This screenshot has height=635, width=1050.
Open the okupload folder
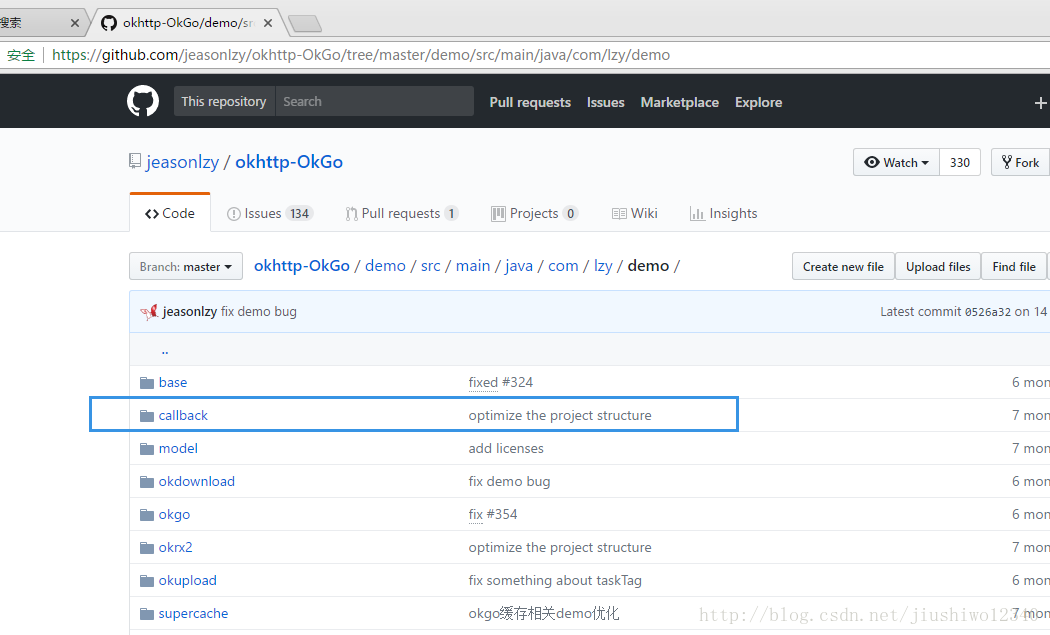pyautogui.click(x=188, y=580)
